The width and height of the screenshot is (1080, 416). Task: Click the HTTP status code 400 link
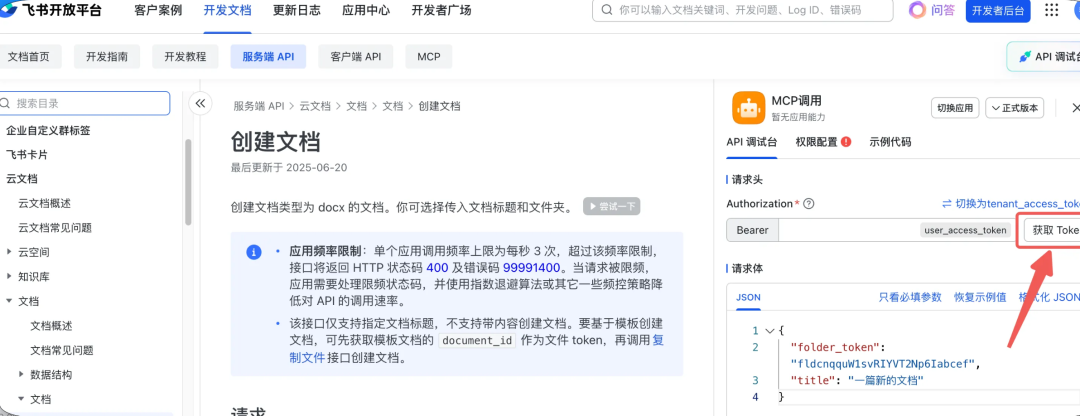437,267
